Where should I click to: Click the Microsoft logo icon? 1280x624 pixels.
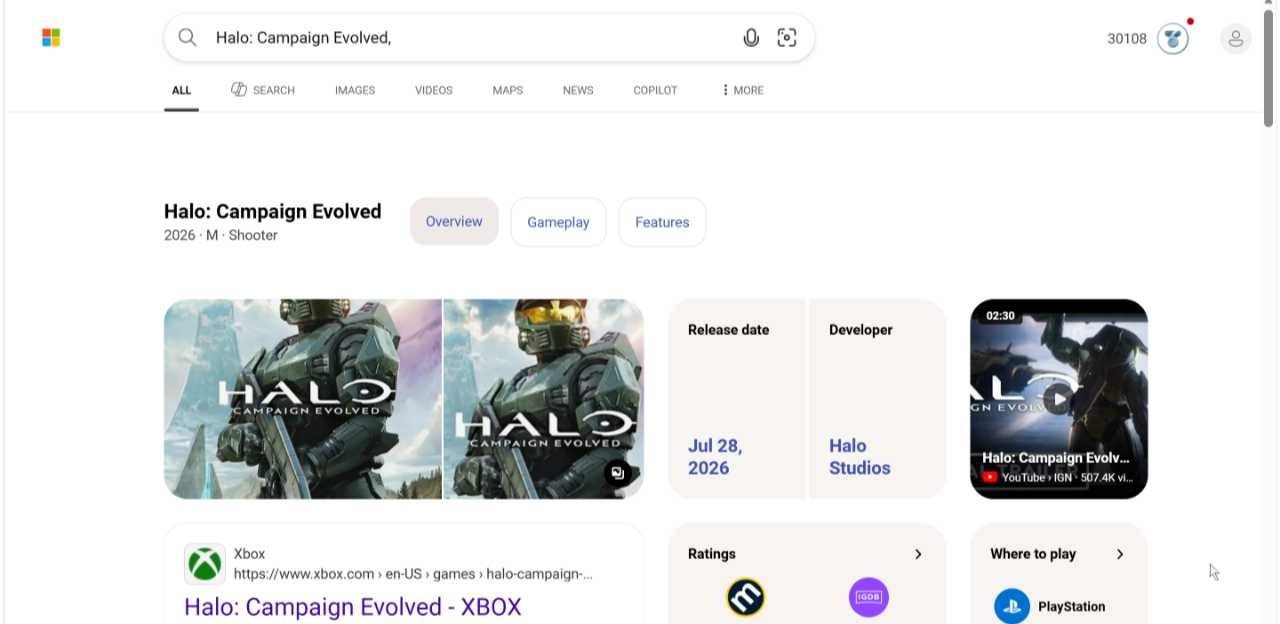pos(51,38)
